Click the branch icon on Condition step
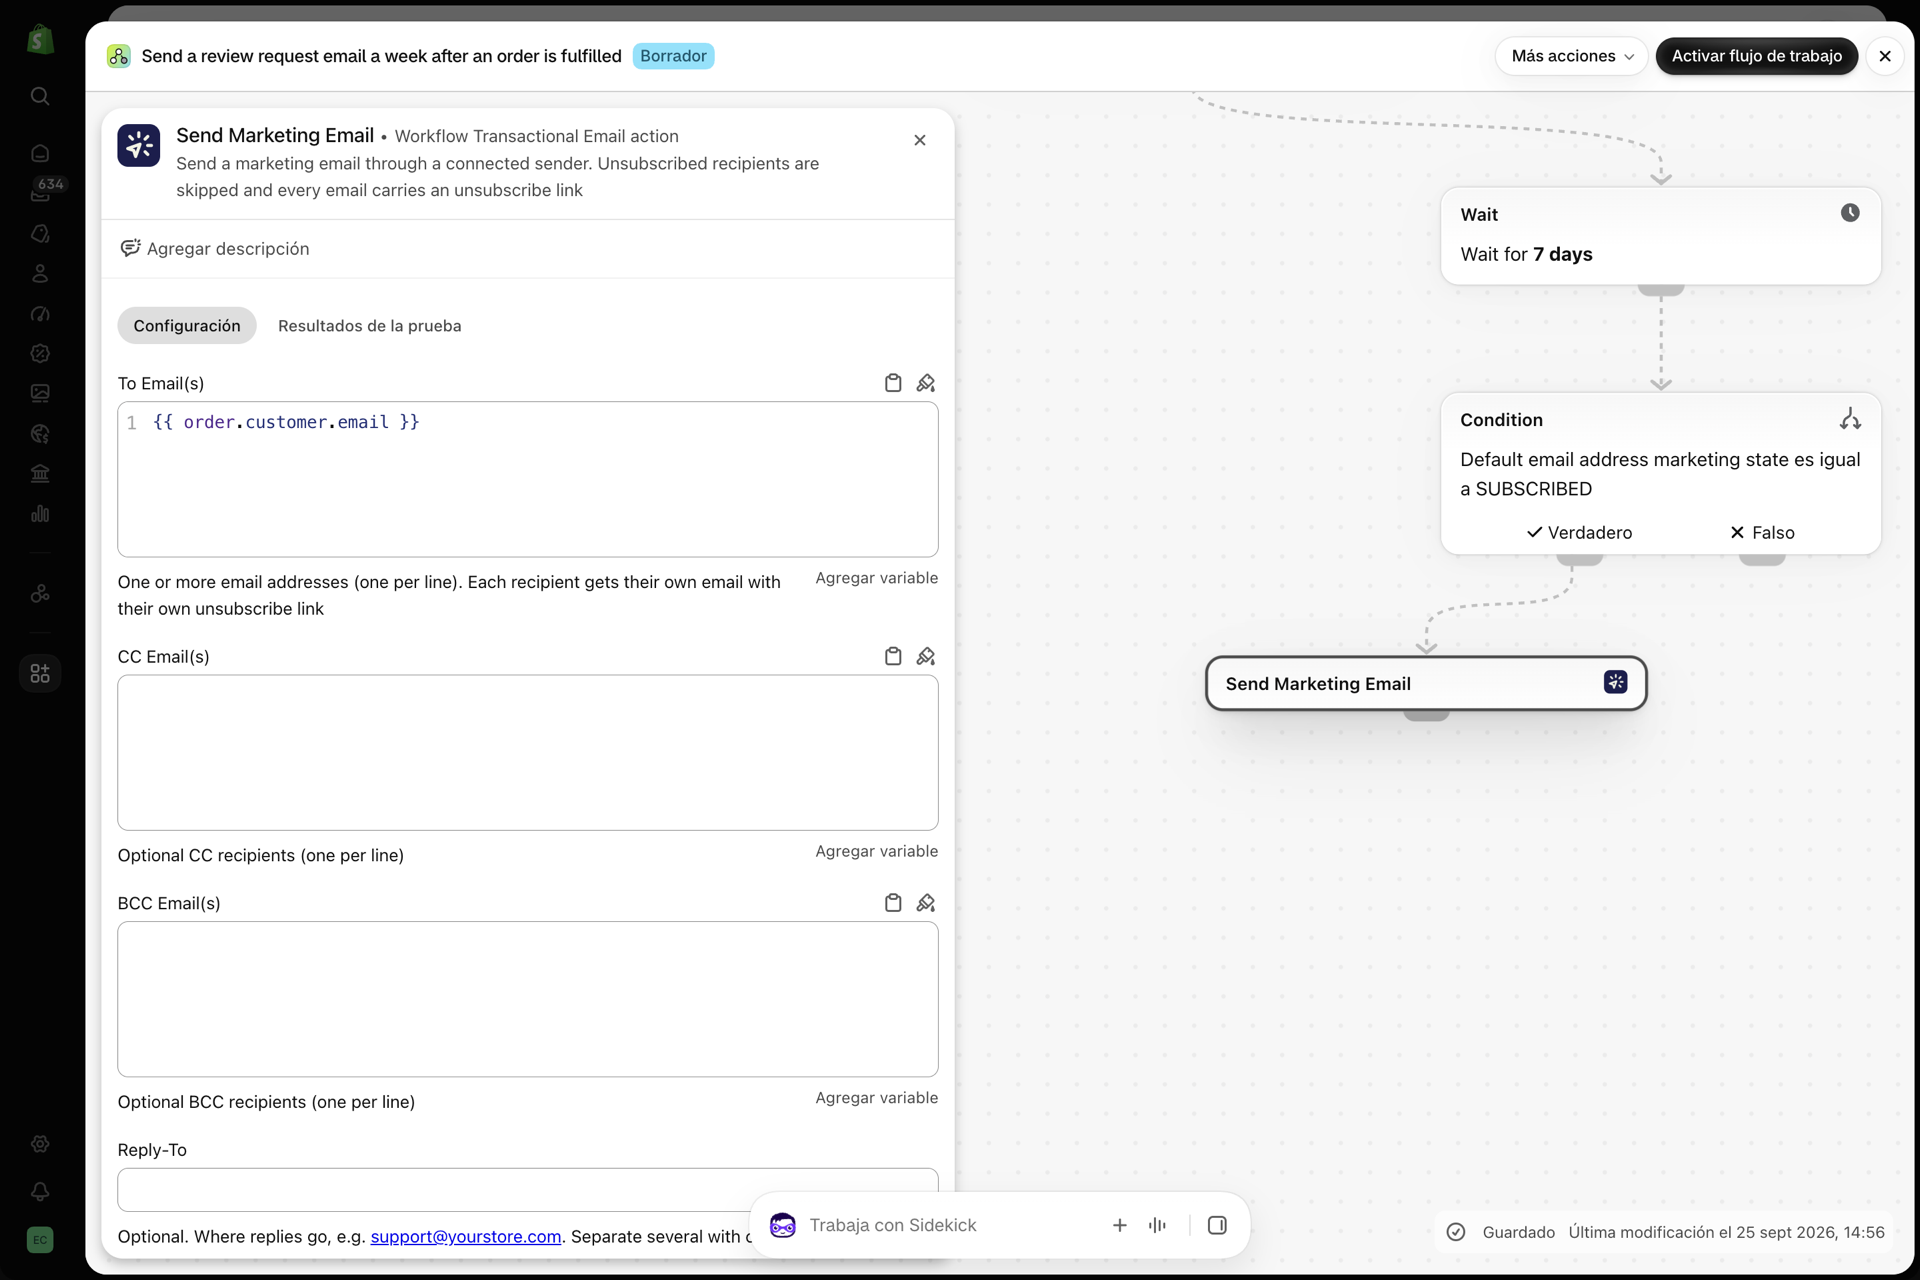Viewport: 1920px width, 1280px height. (x=1850, y=419)
